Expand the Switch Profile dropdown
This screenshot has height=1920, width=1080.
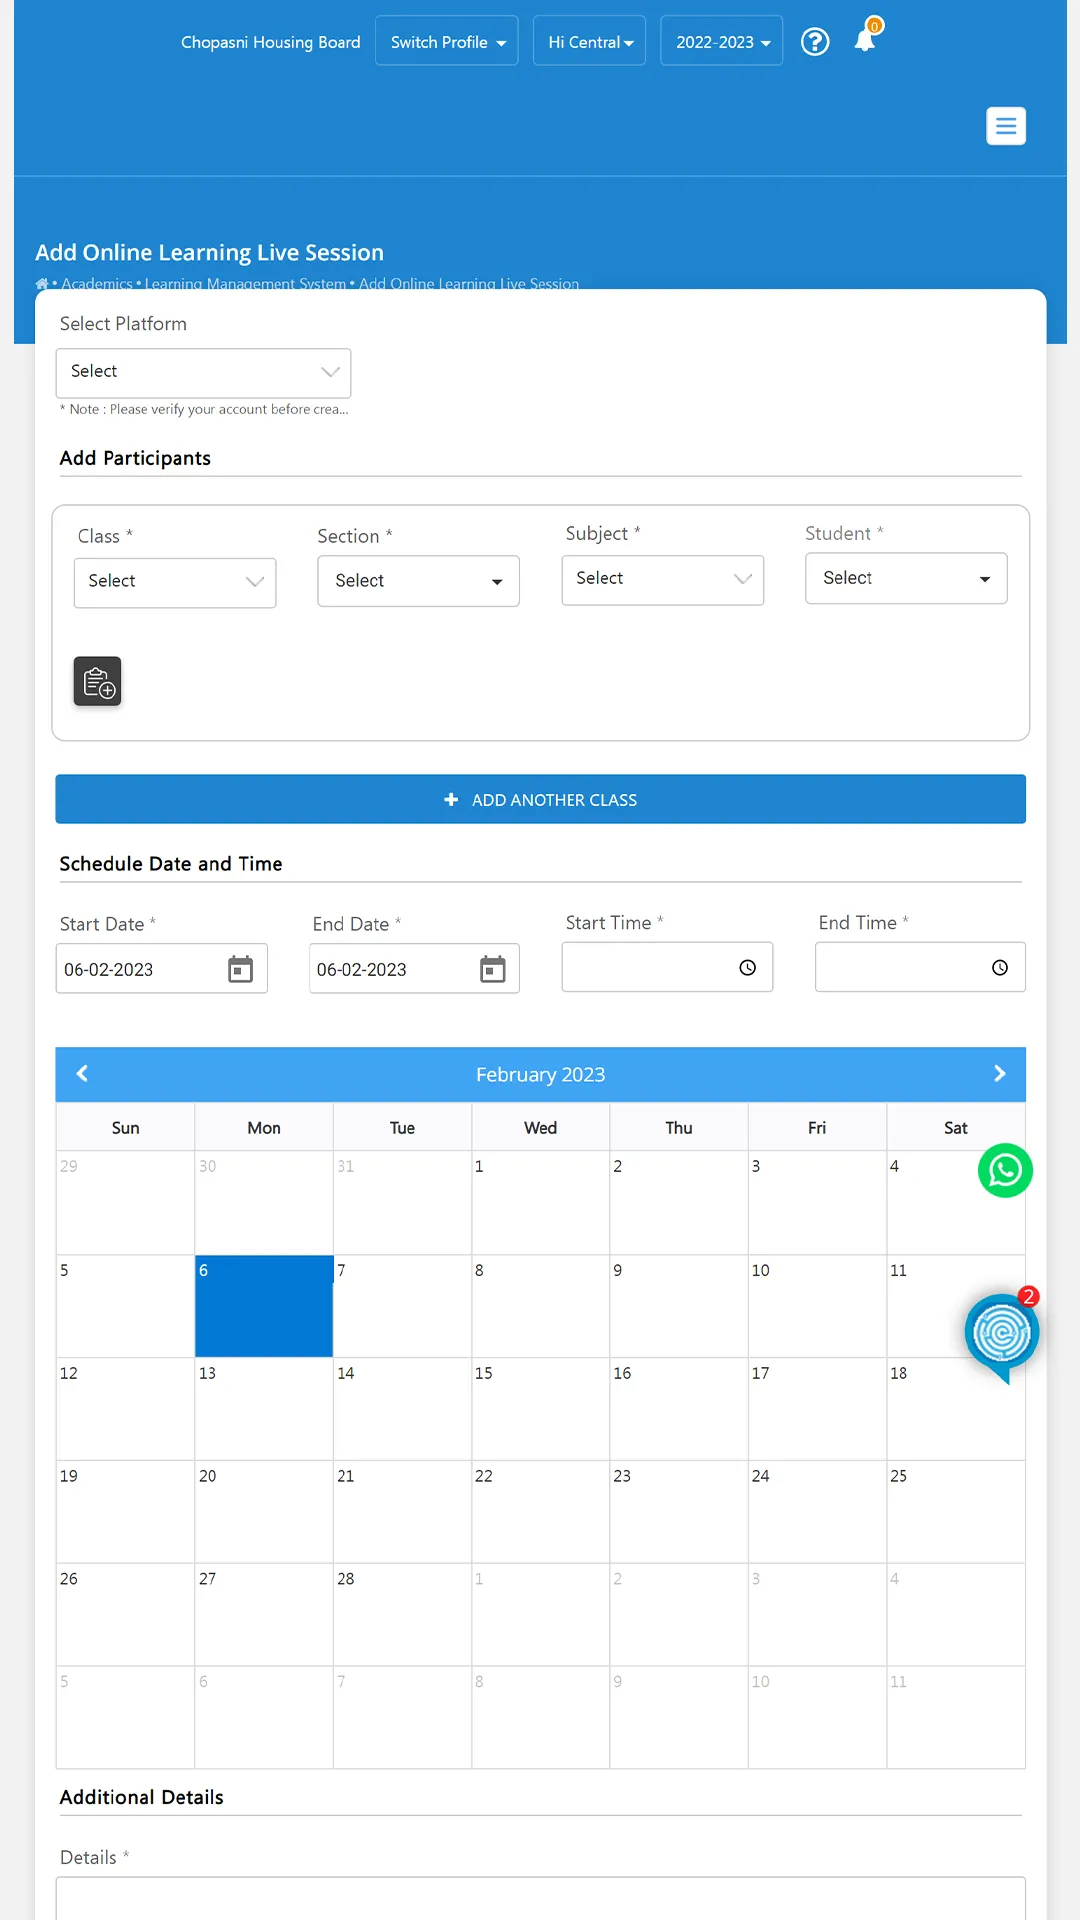pyautogui.click(x=447, y=41)
